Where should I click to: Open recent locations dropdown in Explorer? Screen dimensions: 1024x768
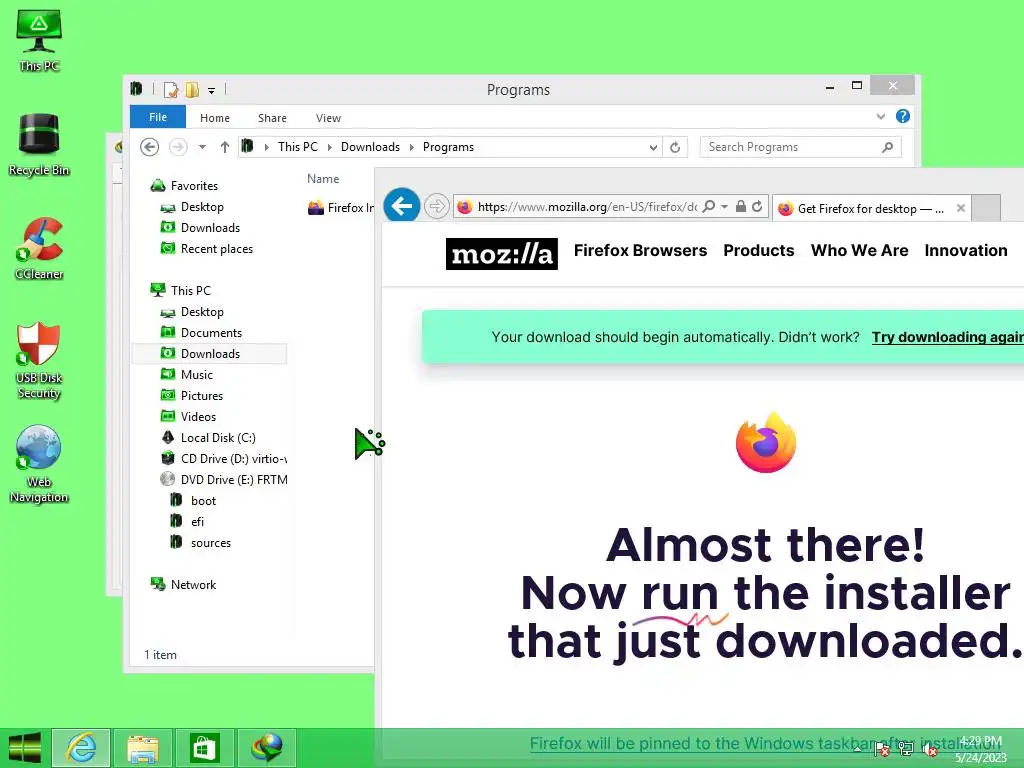click(x=202, y=147)
